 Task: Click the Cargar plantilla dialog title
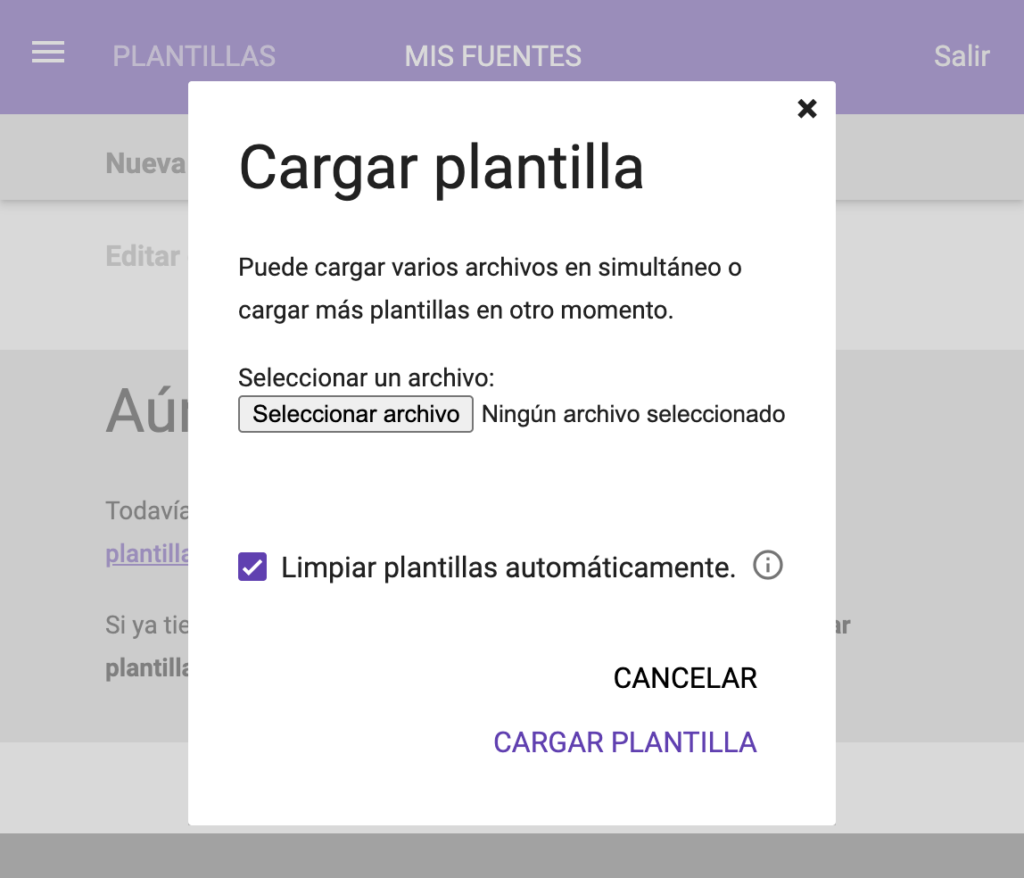pyautogui.click(x=440, y=167)
